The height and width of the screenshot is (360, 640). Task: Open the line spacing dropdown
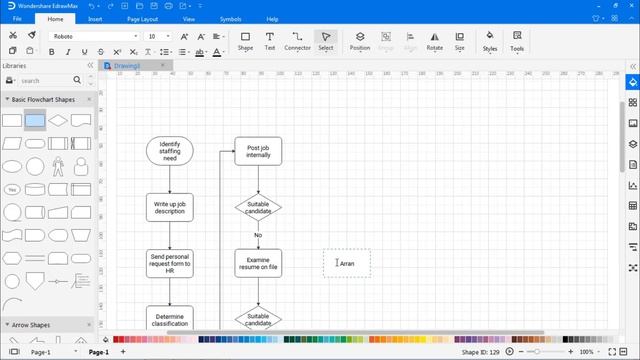click(x=166, y=52)
